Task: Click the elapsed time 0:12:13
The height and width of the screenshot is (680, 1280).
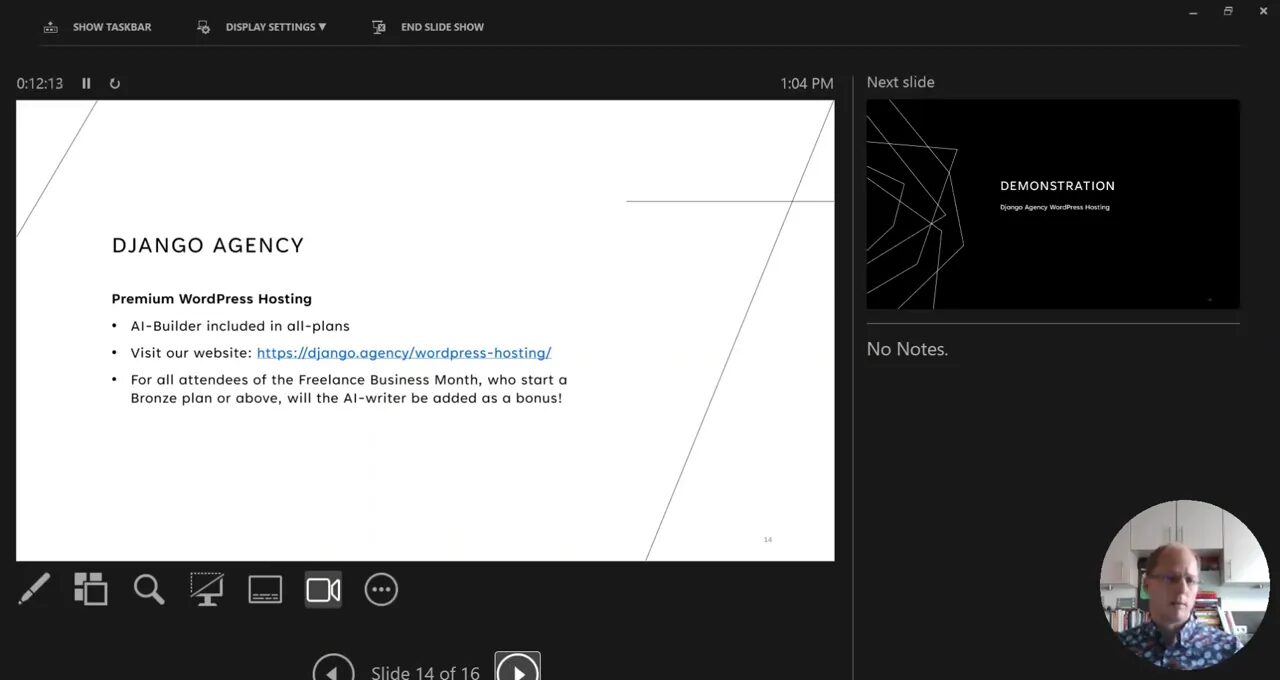Action: (x=40, y=84)
